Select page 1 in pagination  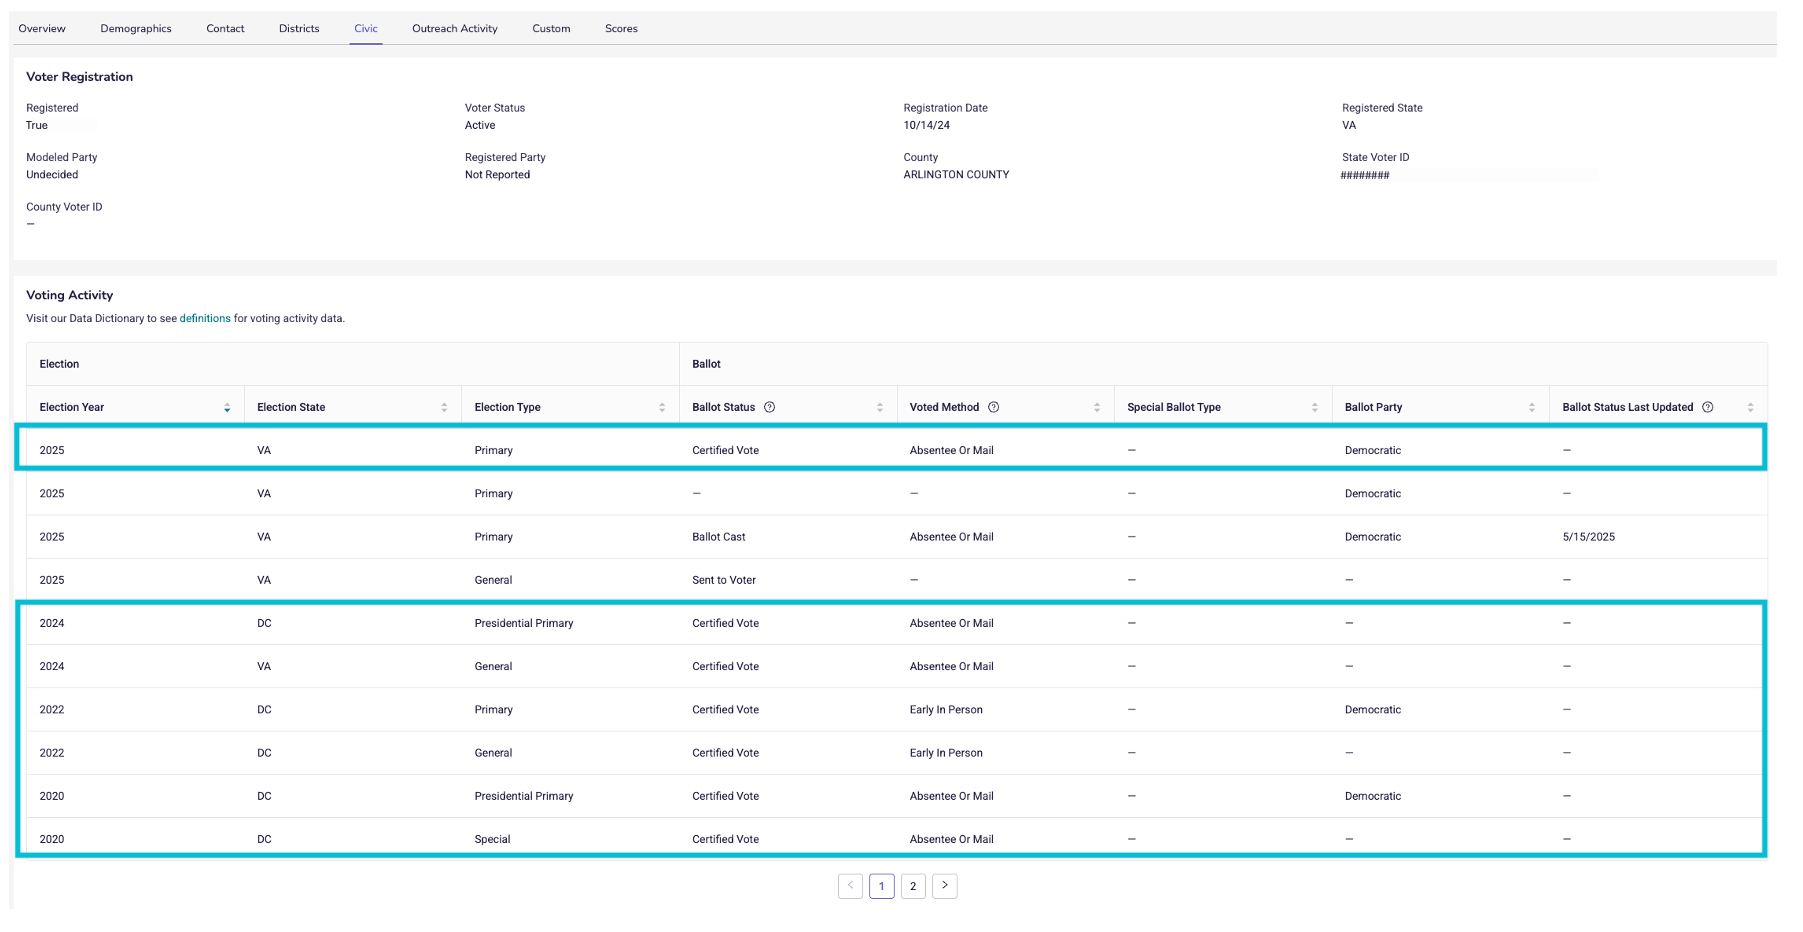click(x=882, y=886)
